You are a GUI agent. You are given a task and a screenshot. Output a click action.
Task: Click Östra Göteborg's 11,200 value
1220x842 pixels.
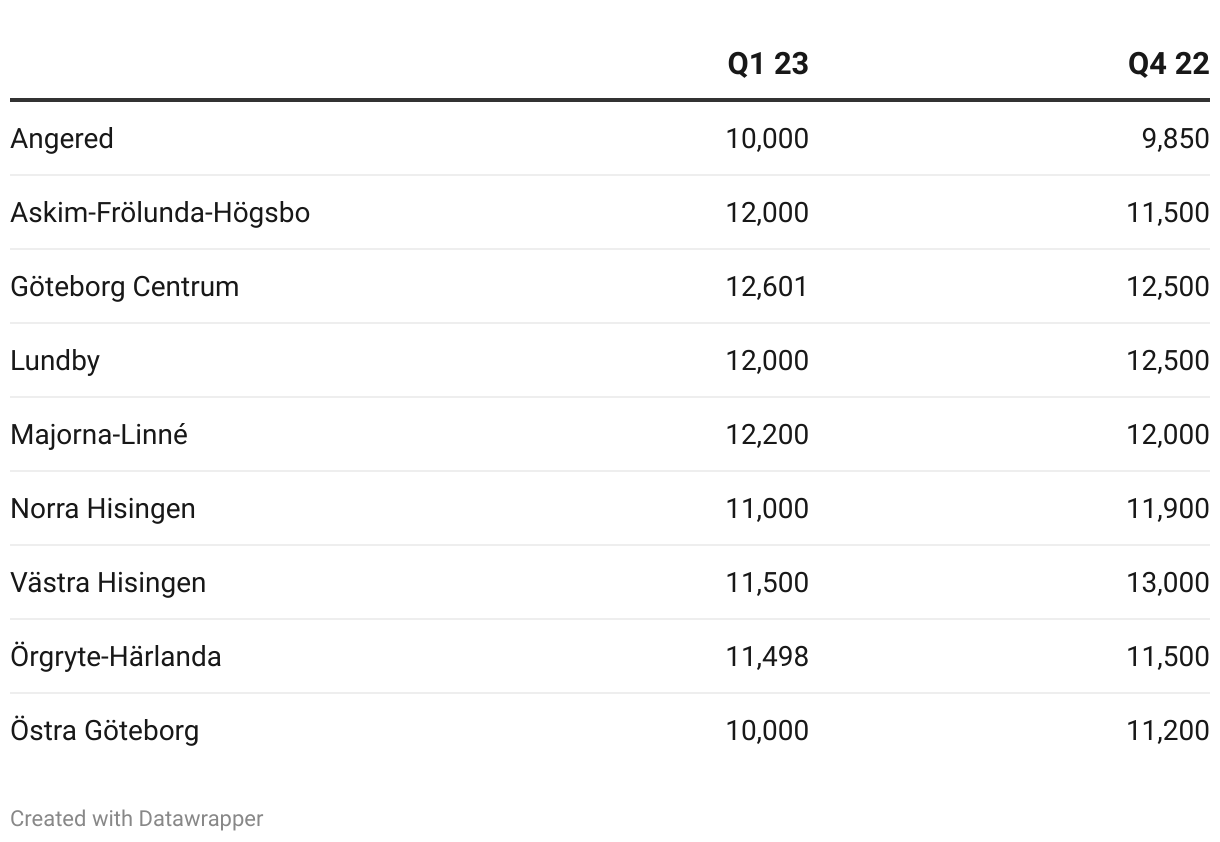click(x=1168, y=730)
